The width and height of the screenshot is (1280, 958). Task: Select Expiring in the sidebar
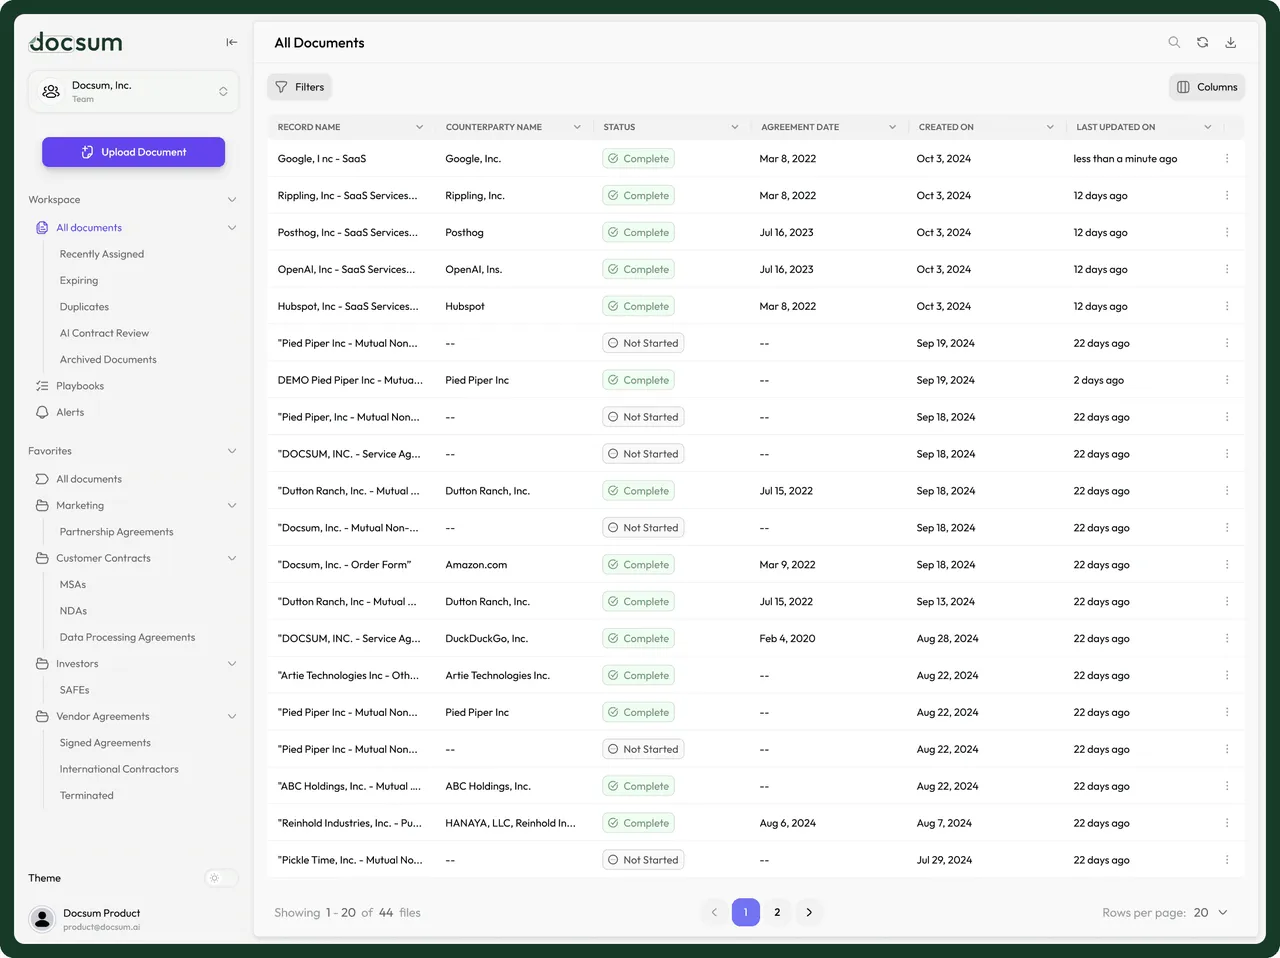(79, 281)
